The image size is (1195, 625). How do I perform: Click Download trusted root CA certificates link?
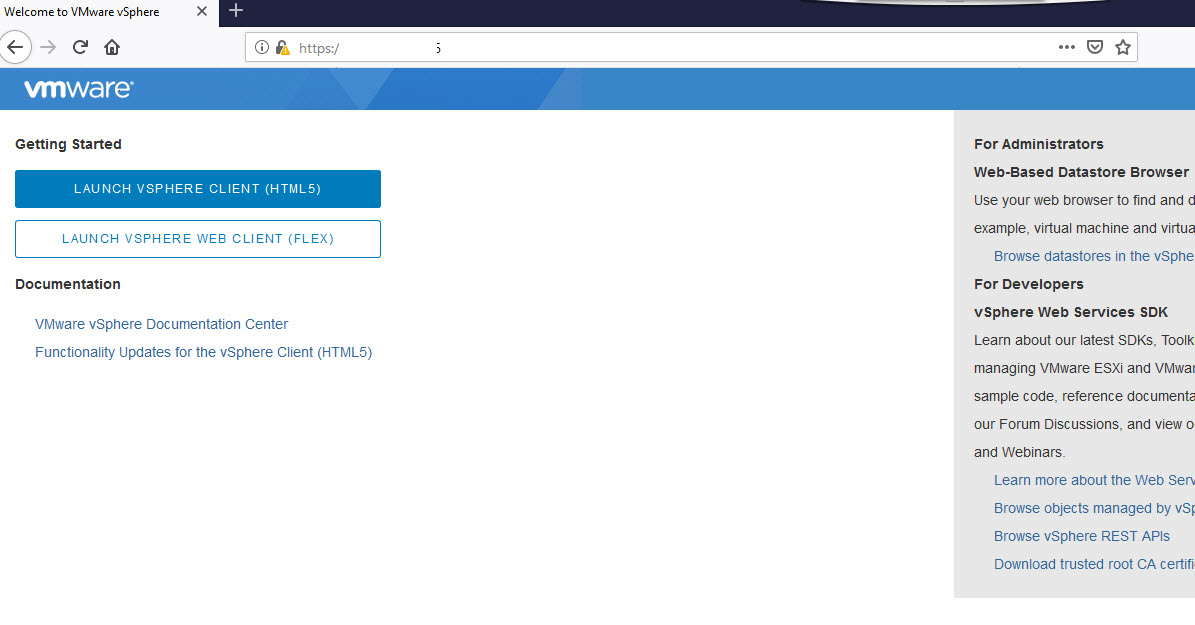click(x=1093, y=564)
